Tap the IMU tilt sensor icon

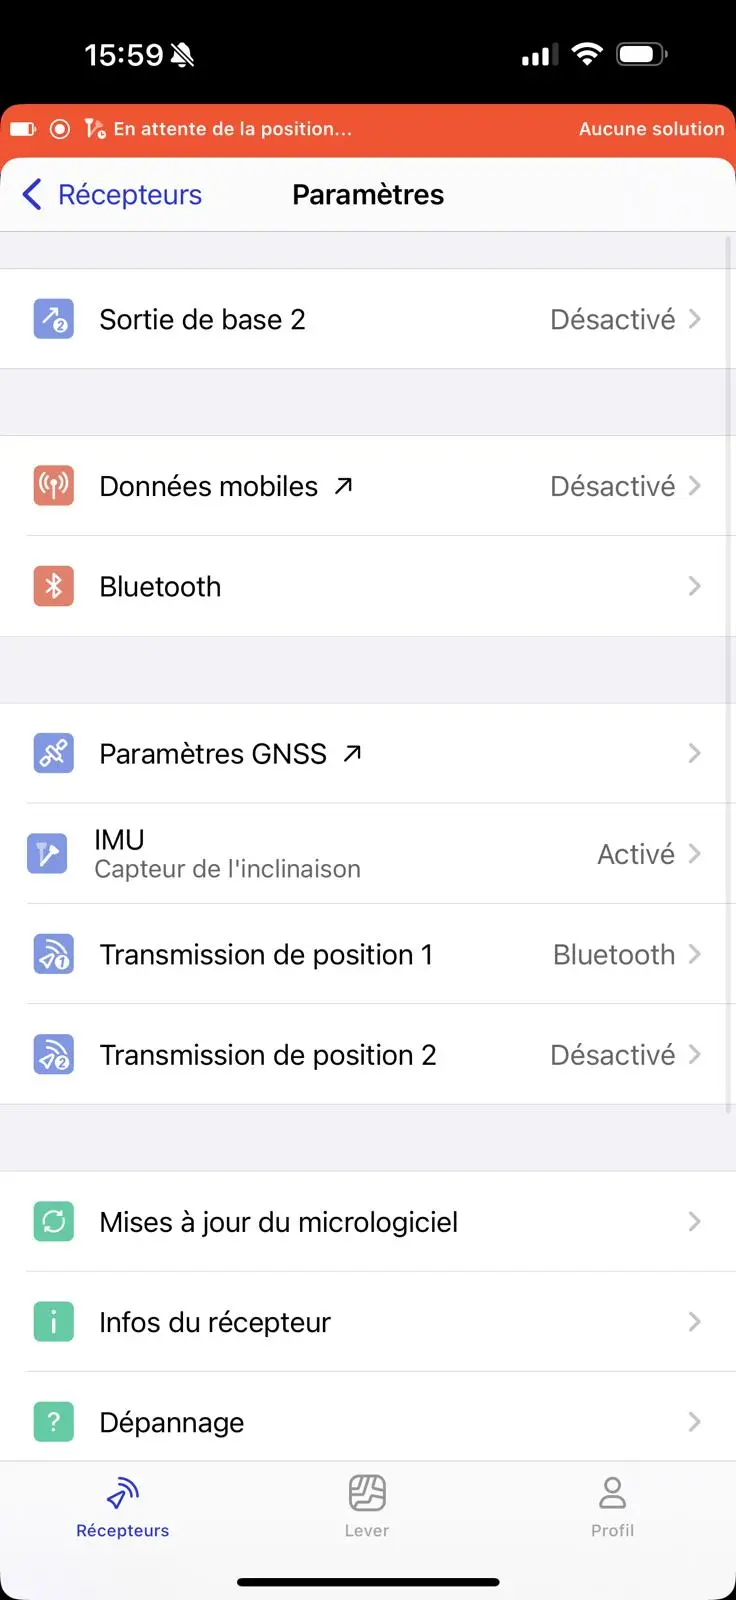[47, 854]
